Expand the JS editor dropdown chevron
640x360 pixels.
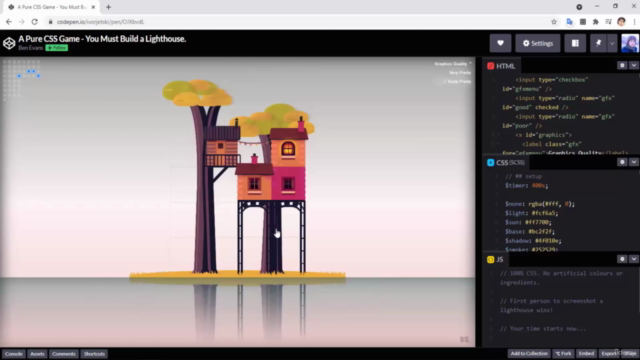click(633, 259)
